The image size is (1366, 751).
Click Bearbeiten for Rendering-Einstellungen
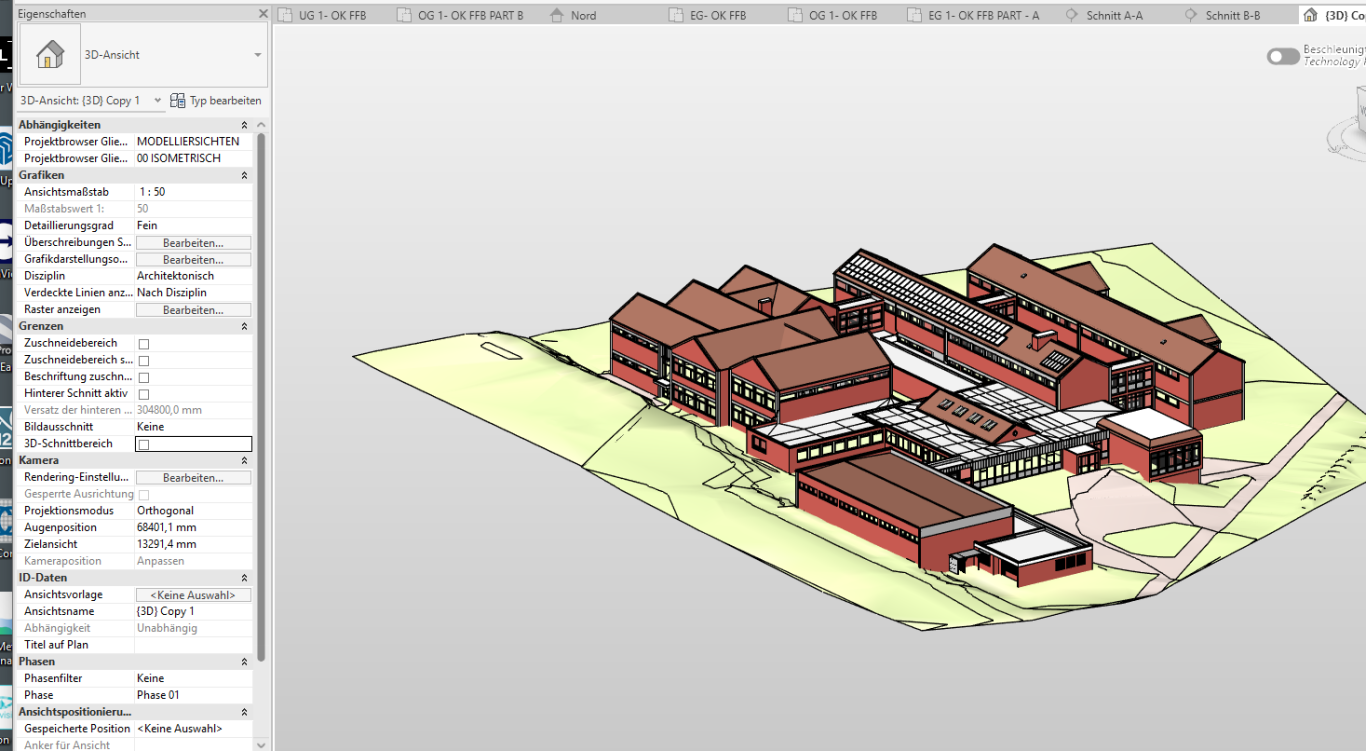click(193, 477)
